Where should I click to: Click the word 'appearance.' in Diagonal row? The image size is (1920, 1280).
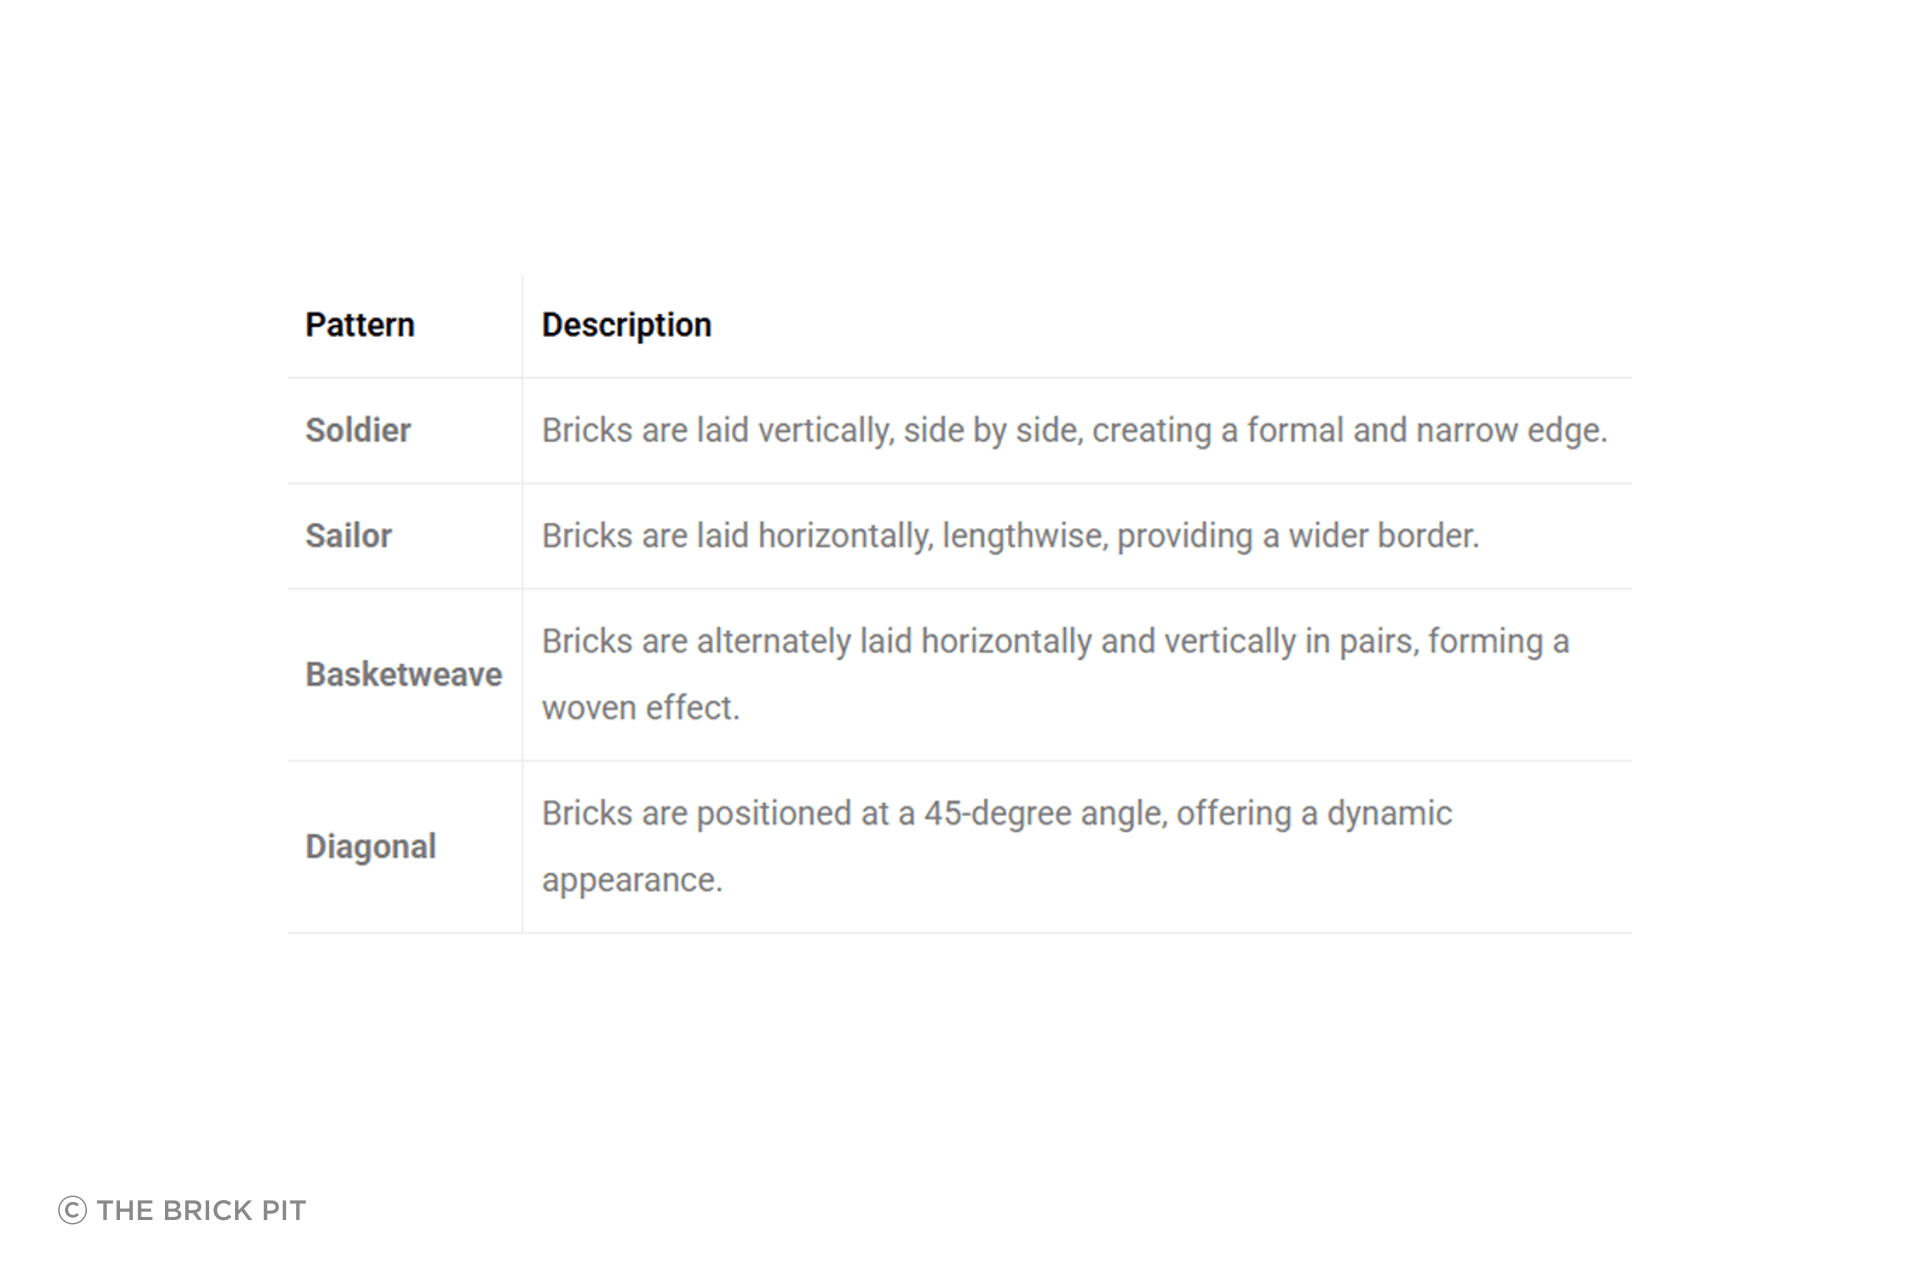coord(632,881)
